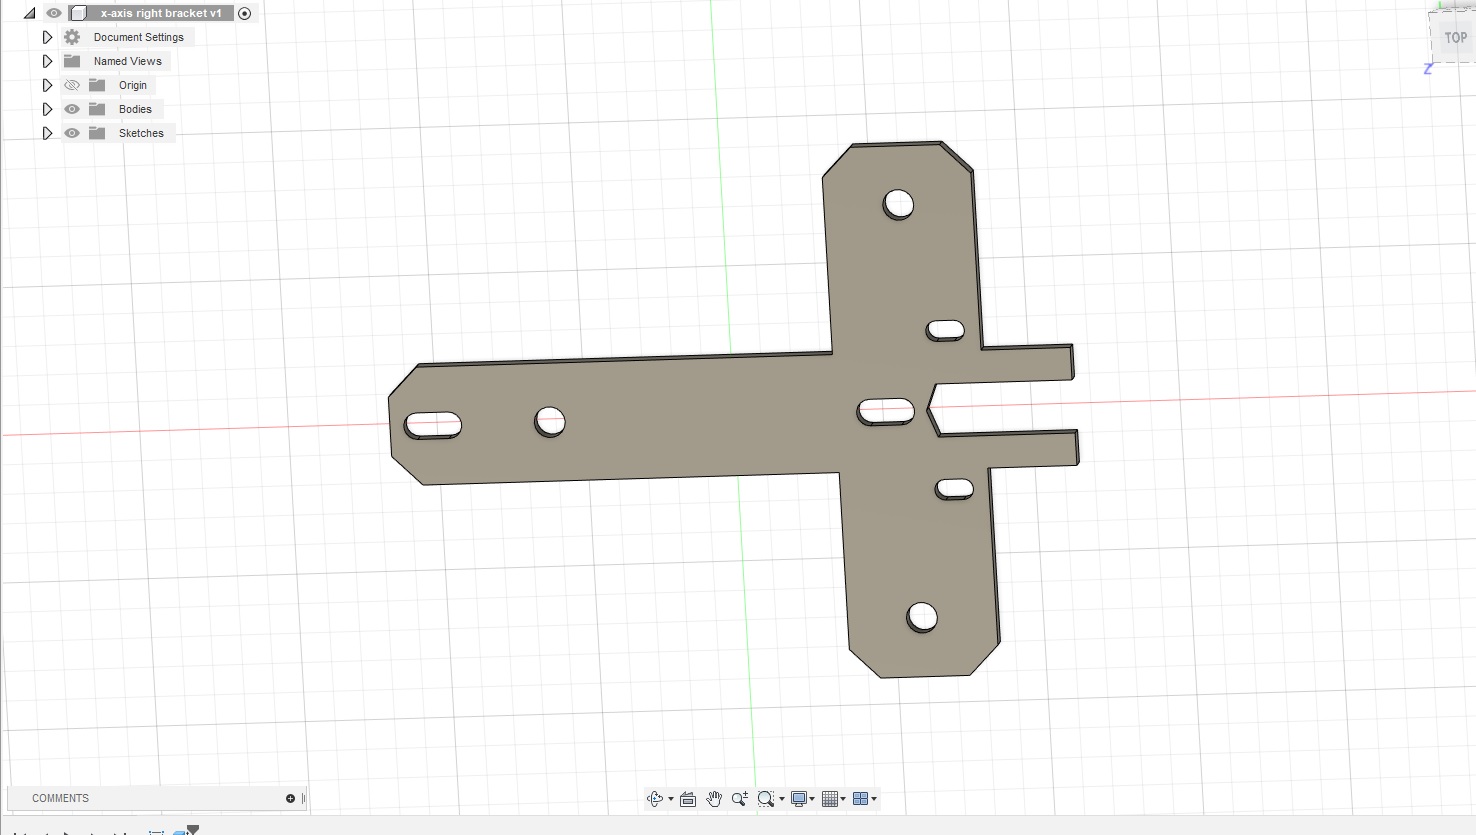Image resolution: width=1476 pixels, height=835 pixels.
Task: Select the Pan tool
Action: click(714, 798)
